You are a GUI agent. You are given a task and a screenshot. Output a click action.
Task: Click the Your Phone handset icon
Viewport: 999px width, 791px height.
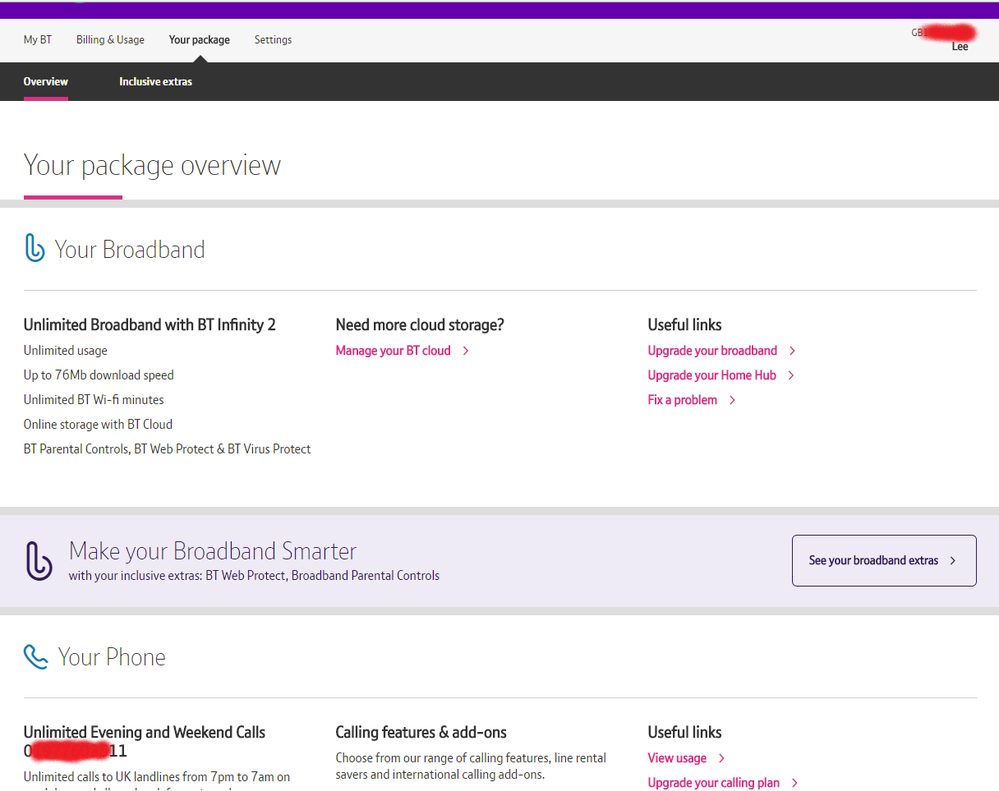36,657
